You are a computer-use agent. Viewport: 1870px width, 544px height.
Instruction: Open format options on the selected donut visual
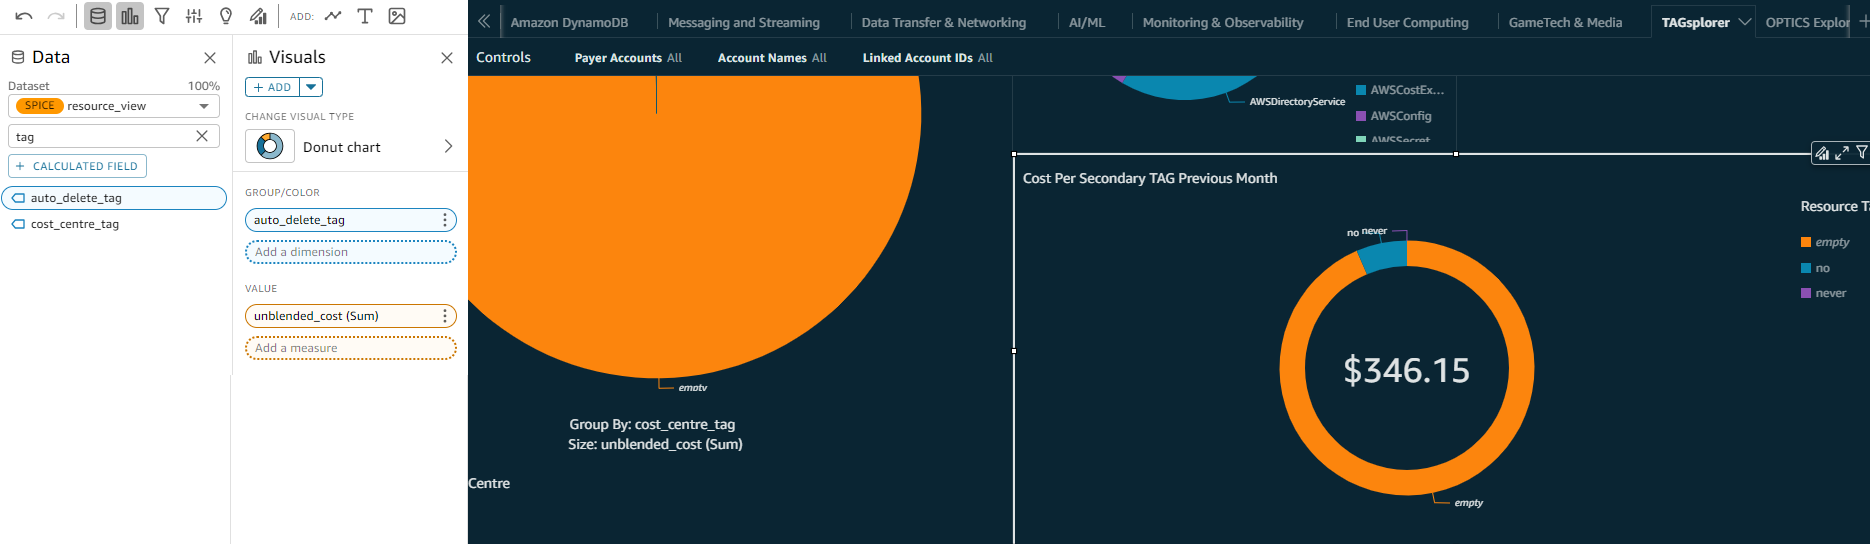coord(1822,153)
